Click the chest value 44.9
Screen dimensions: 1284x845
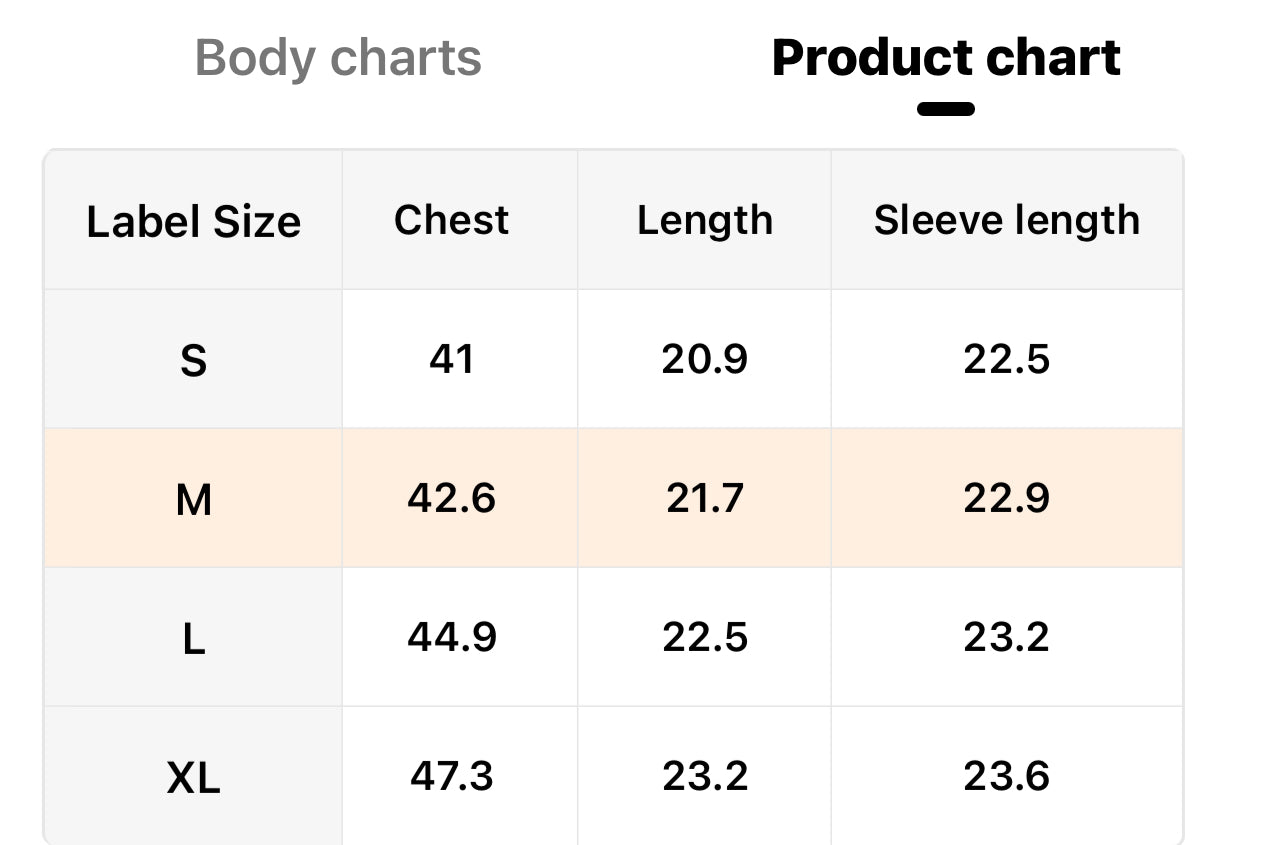[x=451, y=636]
